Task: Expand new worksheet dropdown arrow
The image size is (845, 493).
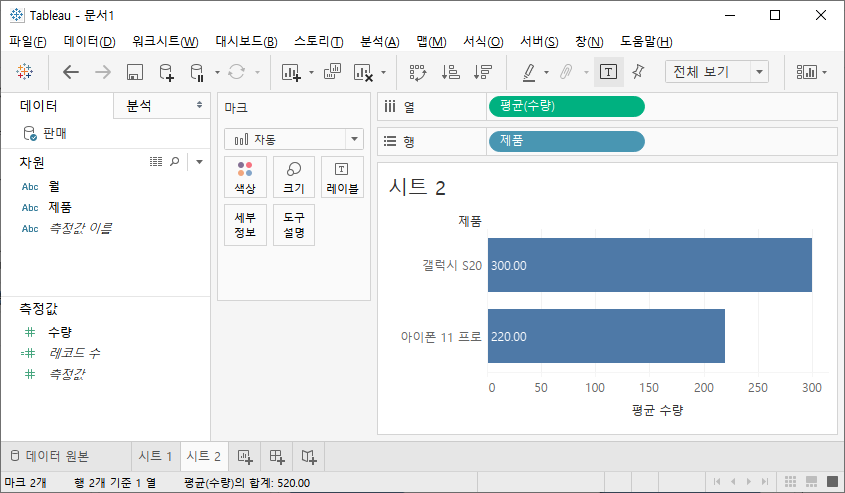Action: tap(311, 72)
